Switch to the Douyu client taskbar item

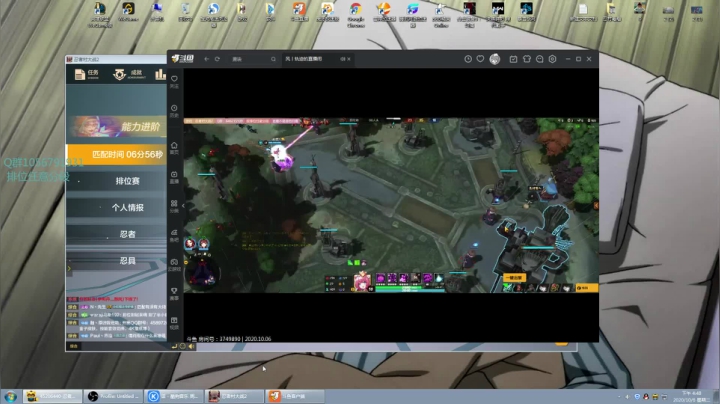point(295,396)
